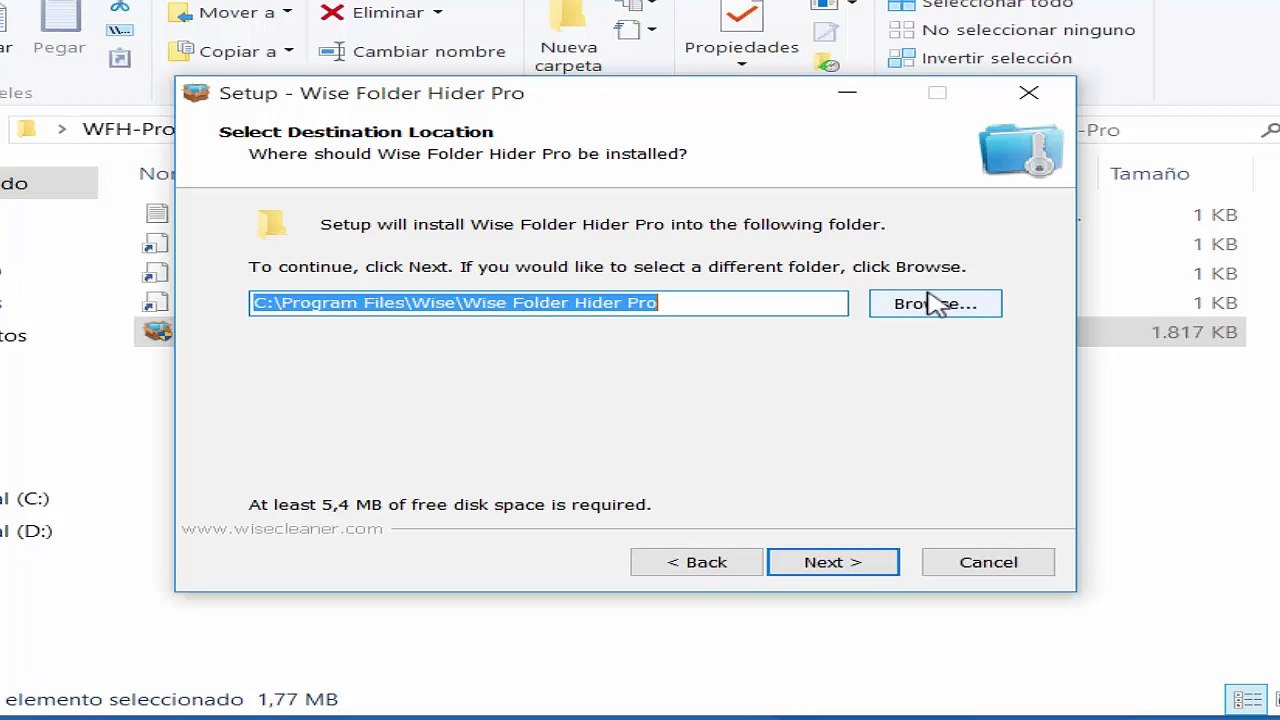
Task: Select the installer package file icon
Action: pyautogui.click(x=157, y=331)
